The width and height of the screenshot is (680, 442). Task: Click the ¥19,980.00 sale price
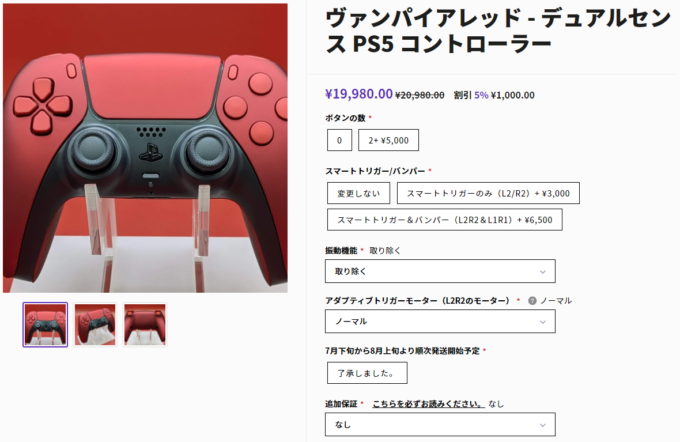[359, 94]
